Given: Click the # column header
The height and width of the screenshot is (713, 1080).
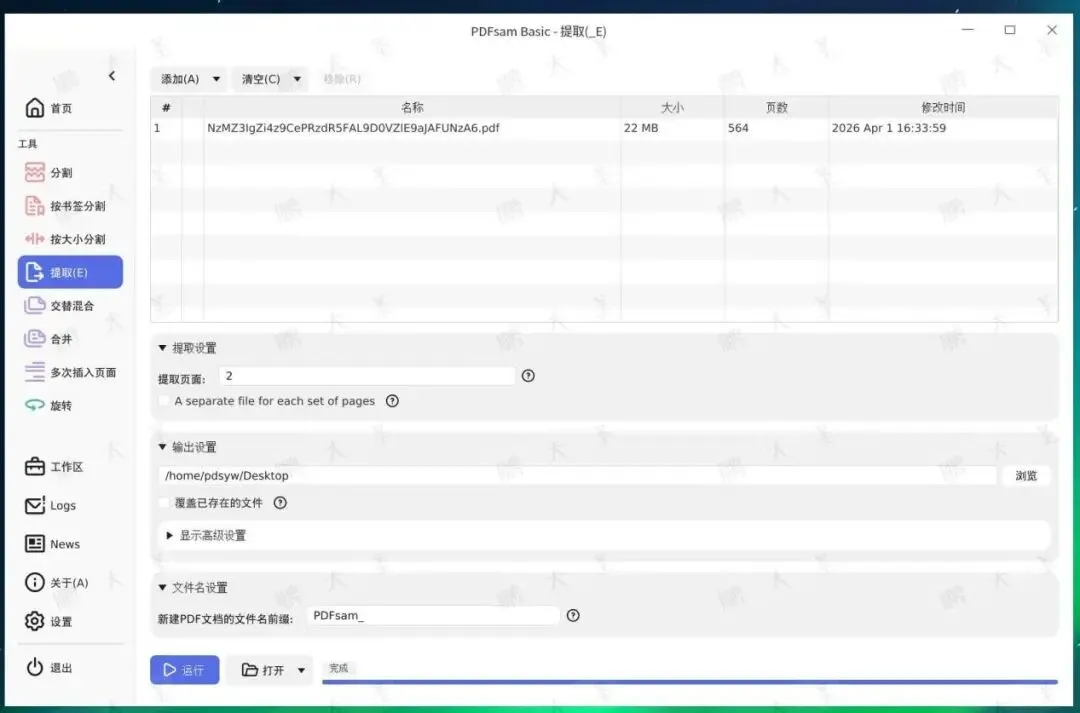Looking at the screenshot, I should coord(166,107).
